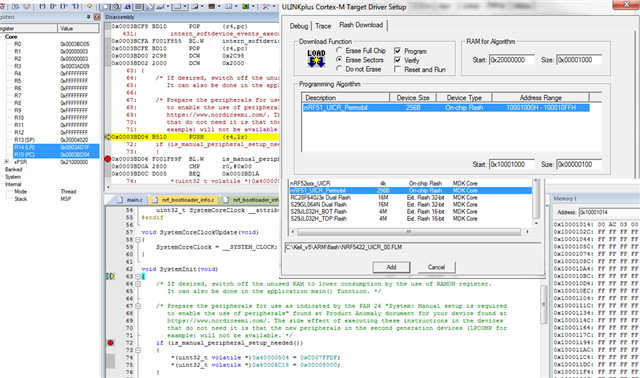Click the yellow PC arrow in Disassembly window

pos(108,137)
